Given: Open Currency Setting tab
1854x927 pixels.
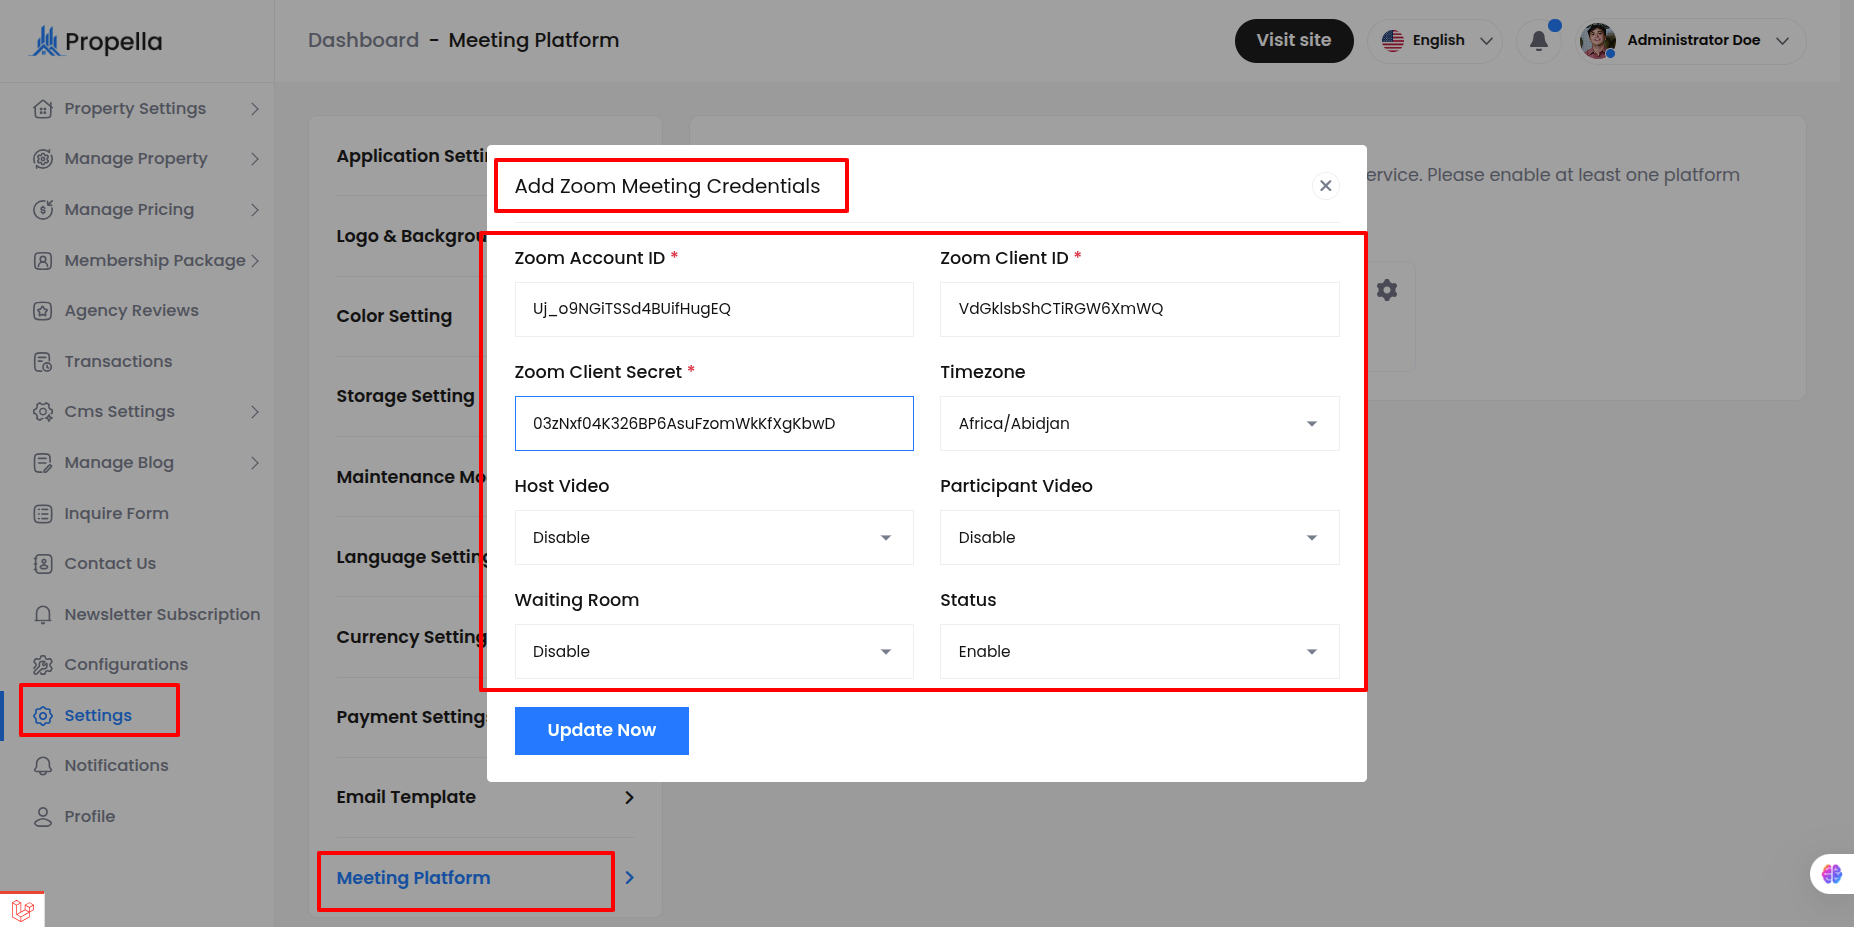Looking at the screenshot, I should tap(411, 637).
